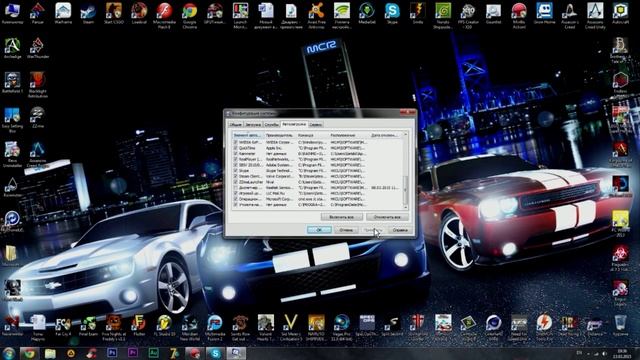Open the Blacklight Retribution shortcut
This screenshot has width=640, height=360.
pos(38,84)
